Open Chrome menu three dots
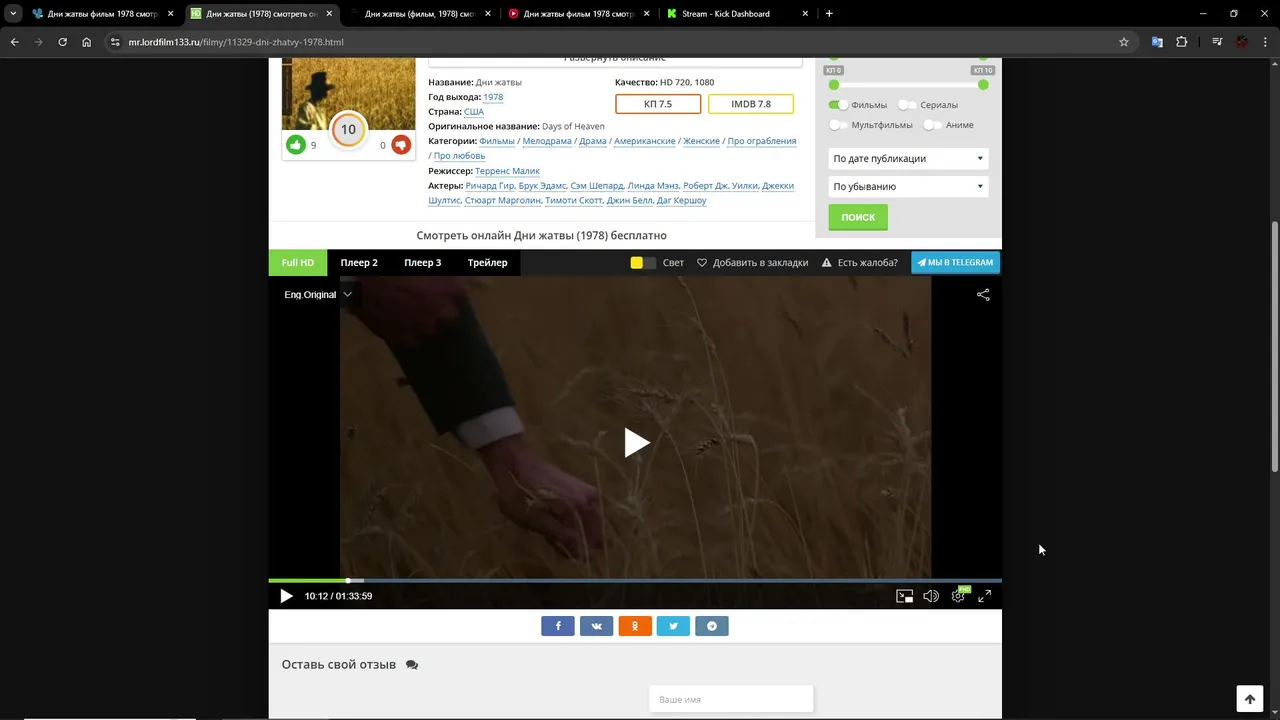 point(1266,42)
